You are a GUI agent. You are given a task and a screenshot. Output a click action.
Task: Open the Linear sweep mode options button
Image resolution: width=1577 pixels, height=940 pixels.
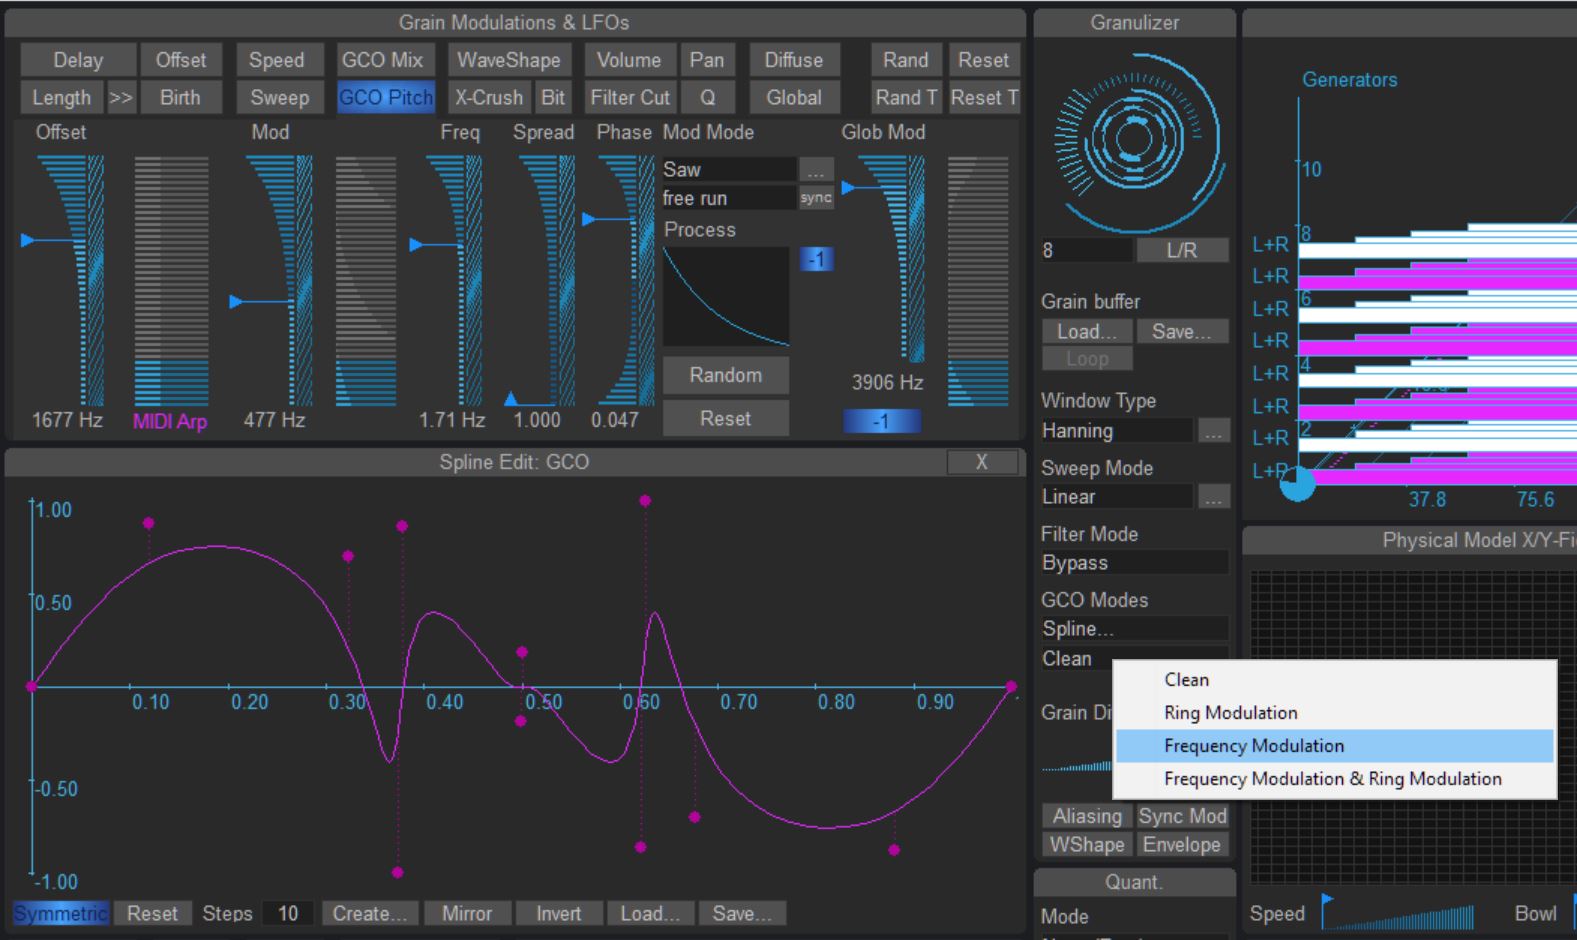click(x=1213, y=497)
